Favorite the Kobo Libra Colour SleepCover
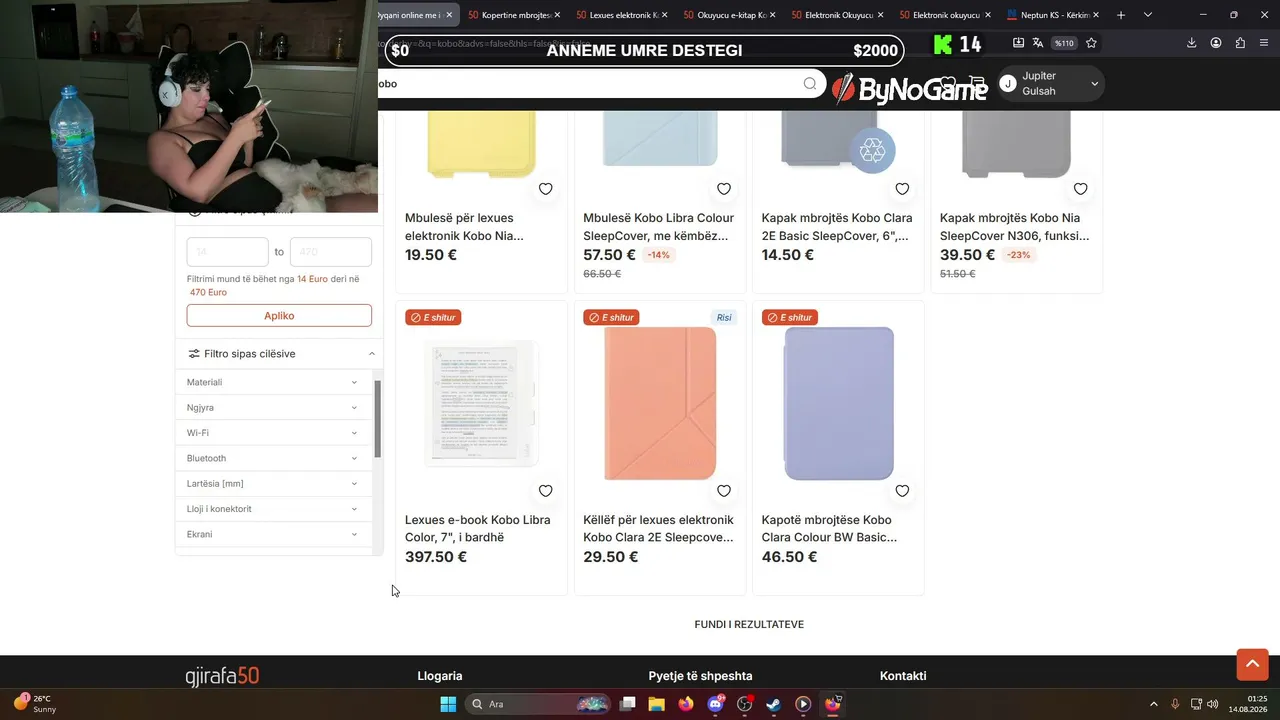 tap(724, 189)
